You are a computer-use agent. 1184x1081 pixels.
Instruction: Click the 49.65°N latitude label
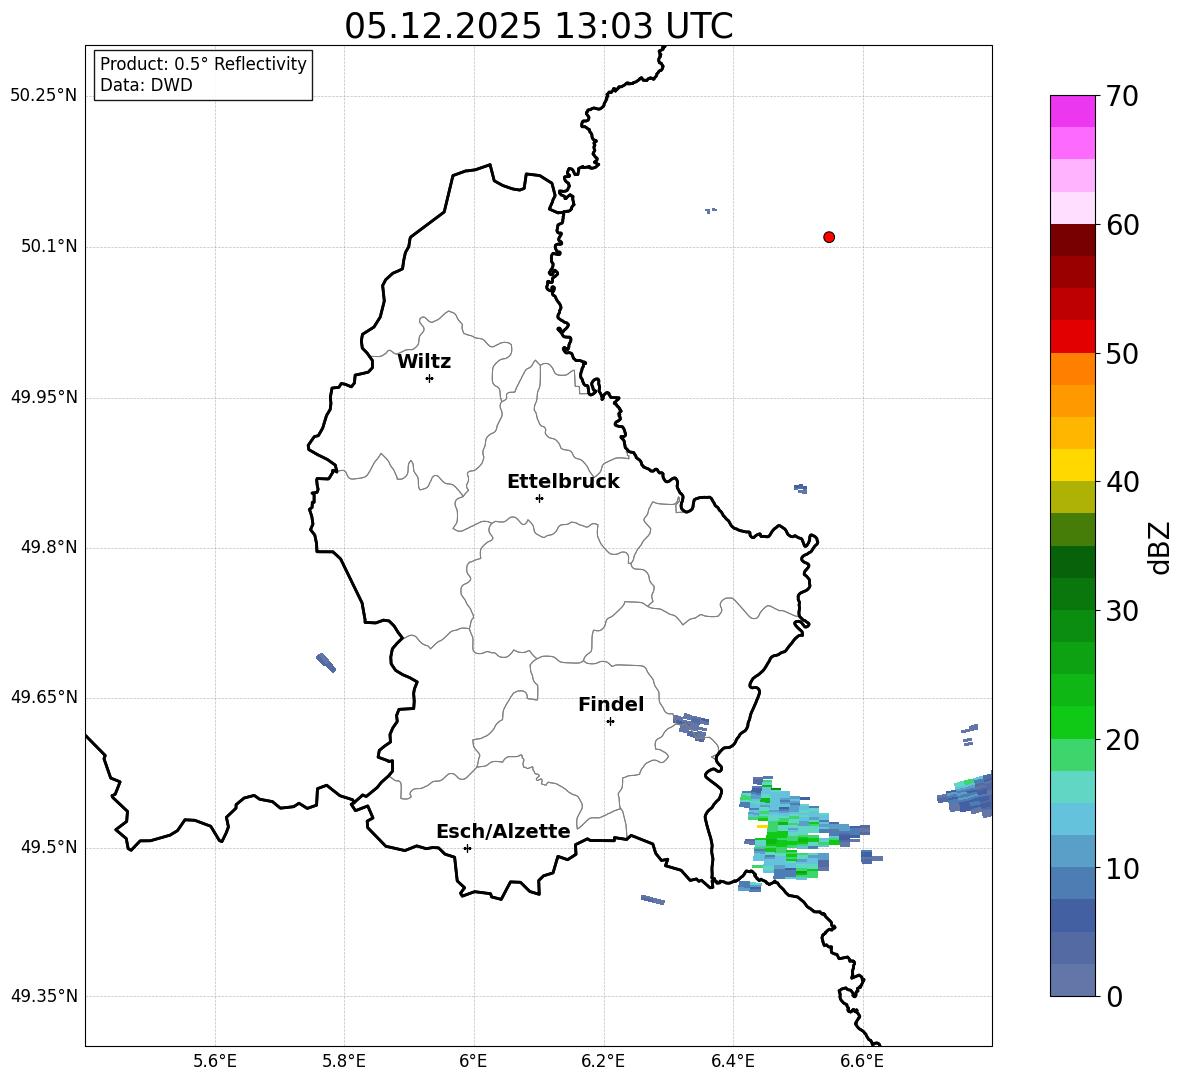click(x=43, y=698)
